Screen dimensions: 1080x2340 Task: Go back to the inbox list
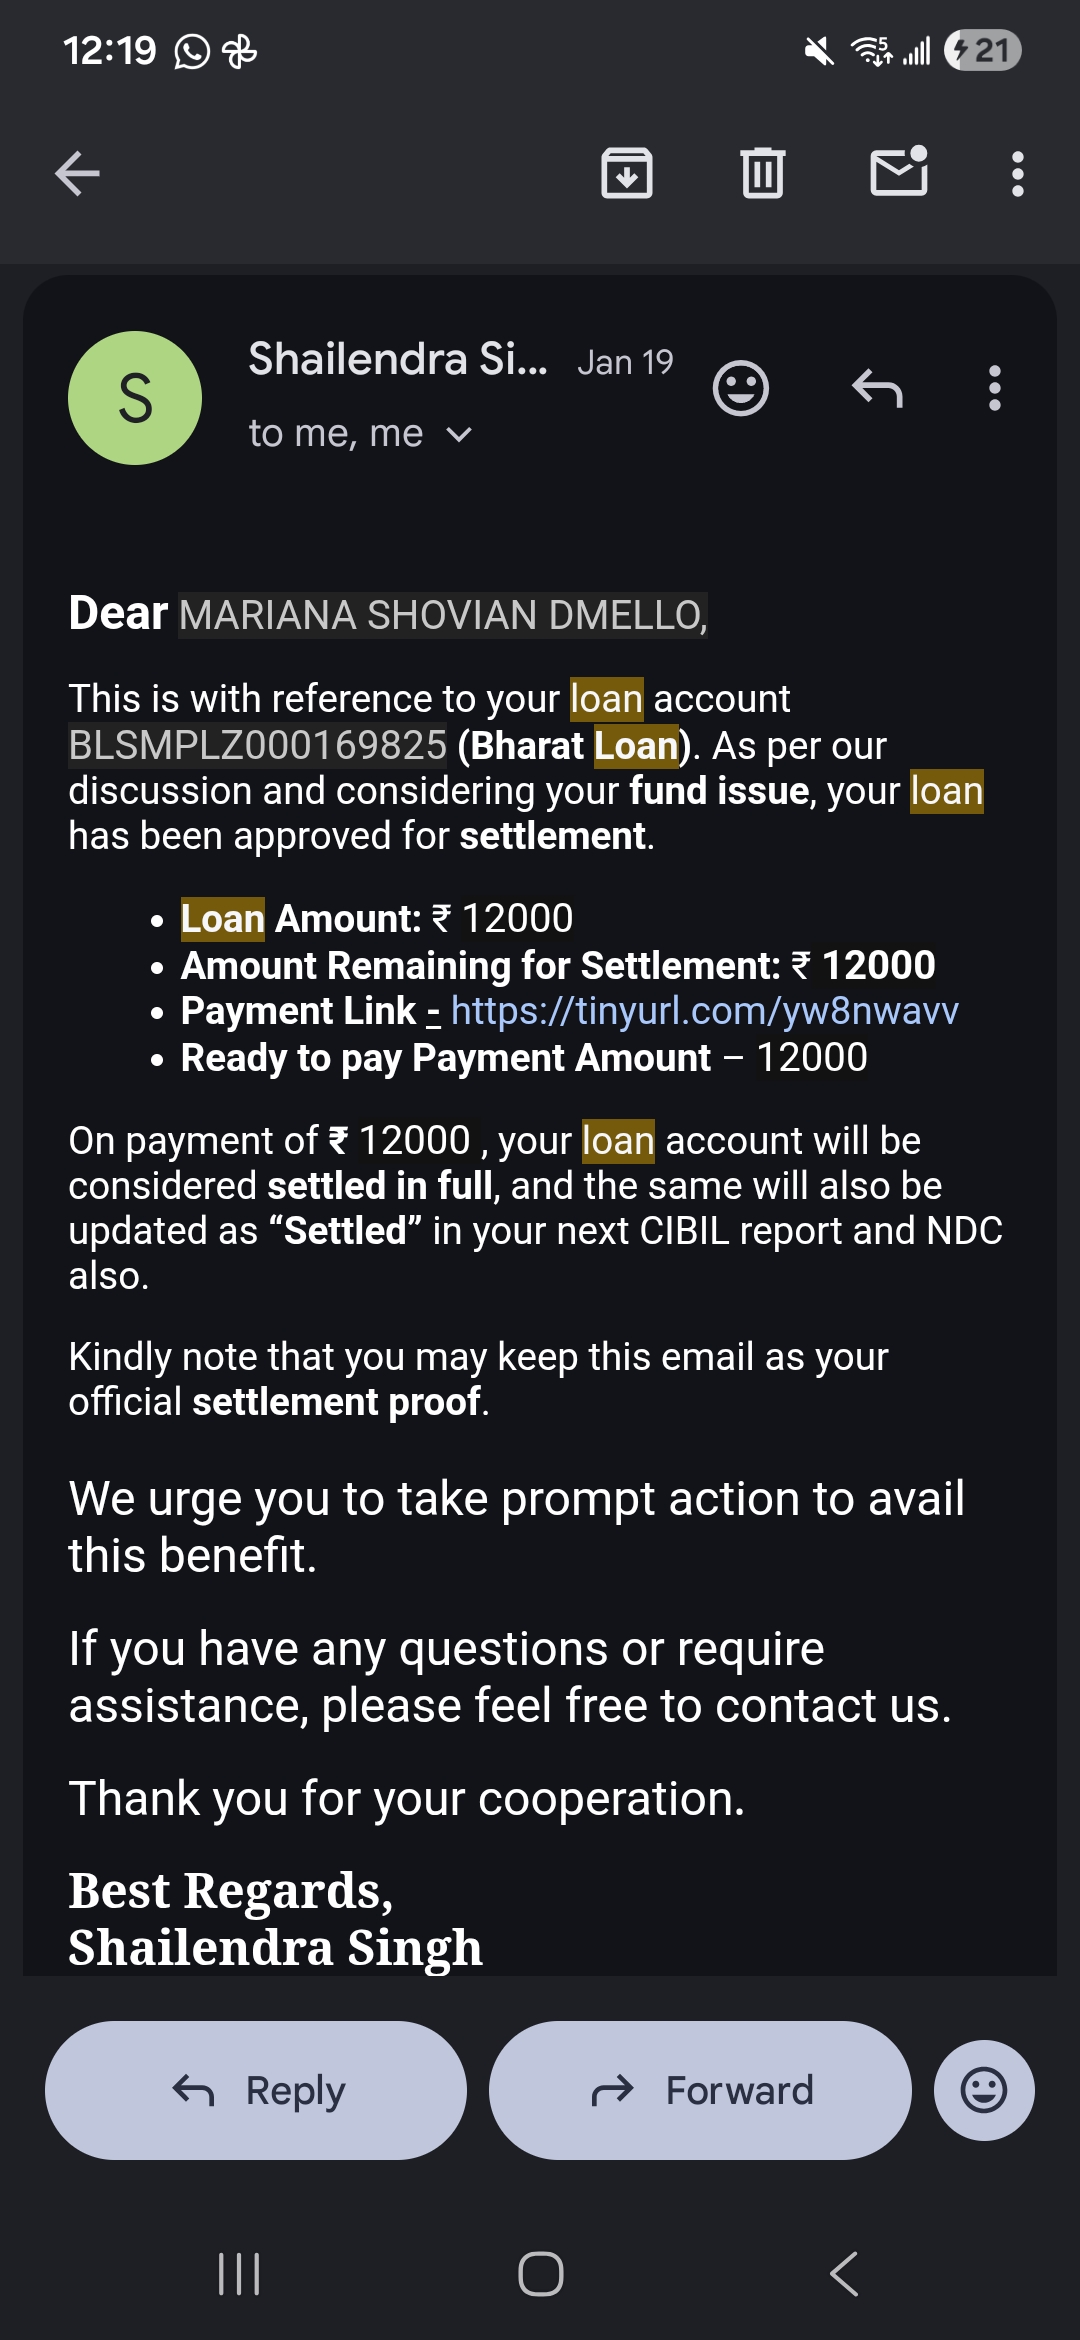coord(77,174)
